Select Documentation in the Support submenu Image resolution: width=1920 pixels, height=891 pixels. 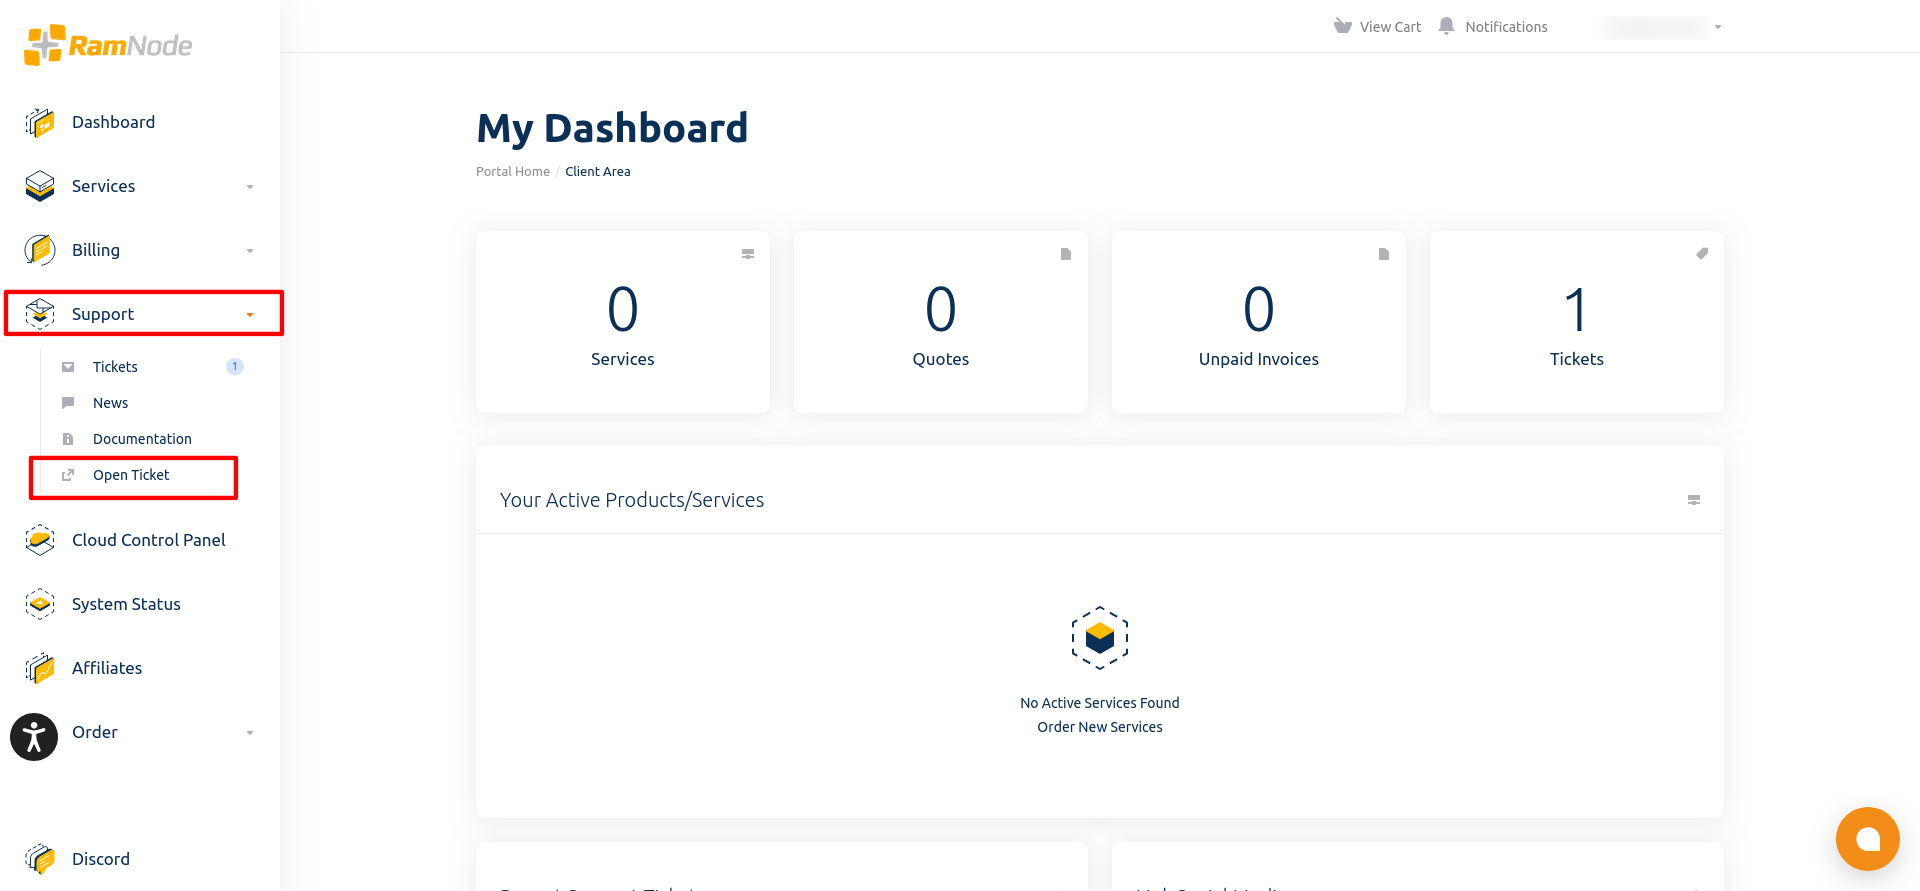(x=142, y=439)
